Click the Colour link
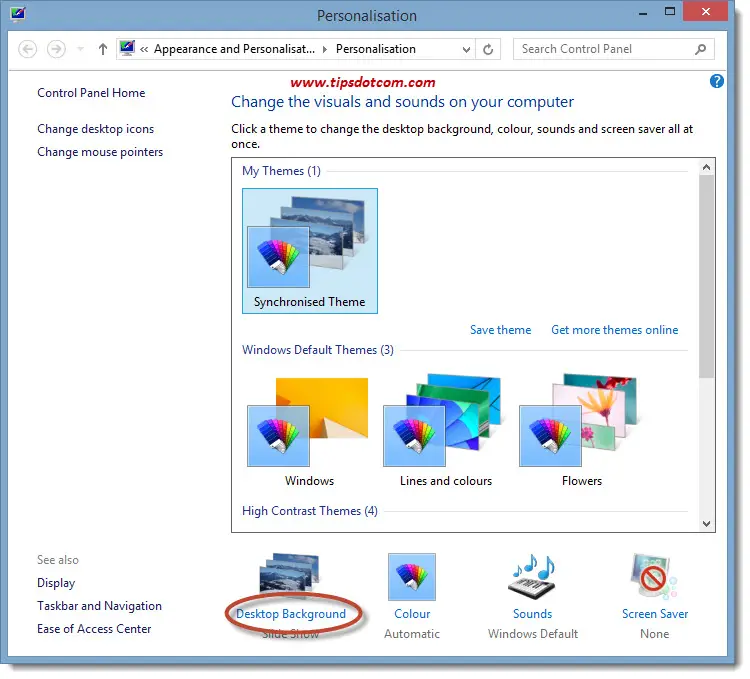The image size is (750, 679). click(412, 614)
